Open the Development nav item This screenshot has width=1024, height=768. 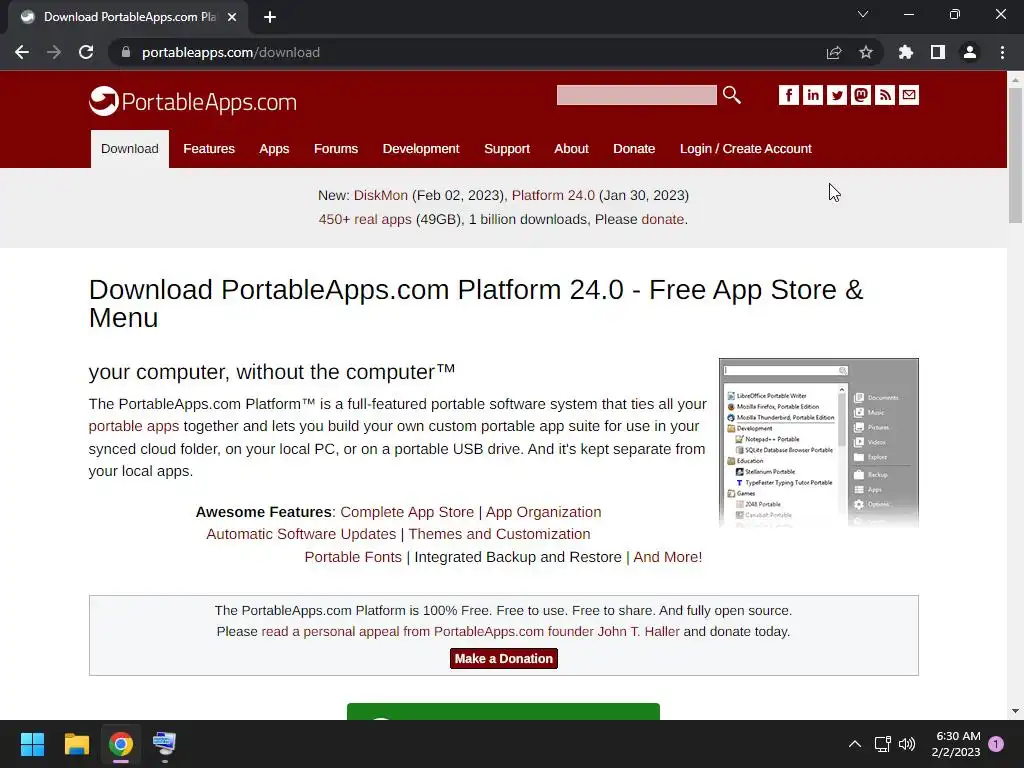pos(421,149)
